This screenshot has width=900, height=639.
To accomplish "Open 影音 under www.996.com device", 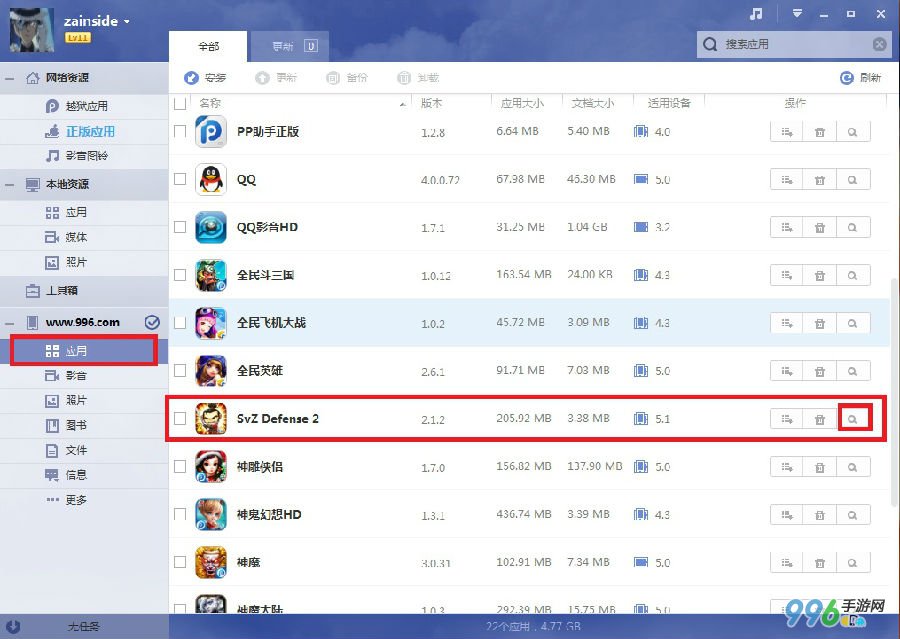I will (x=84, y=375).
